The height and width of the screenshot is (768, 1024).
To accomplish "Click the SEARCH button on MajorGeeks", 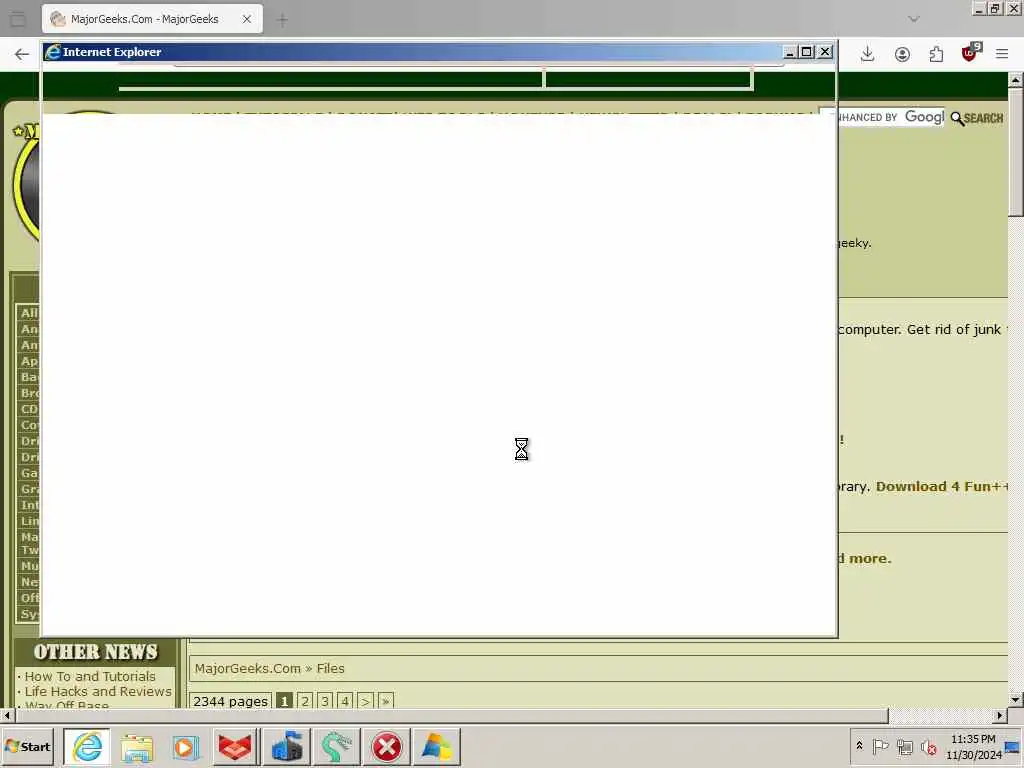I will click(977, 118).
